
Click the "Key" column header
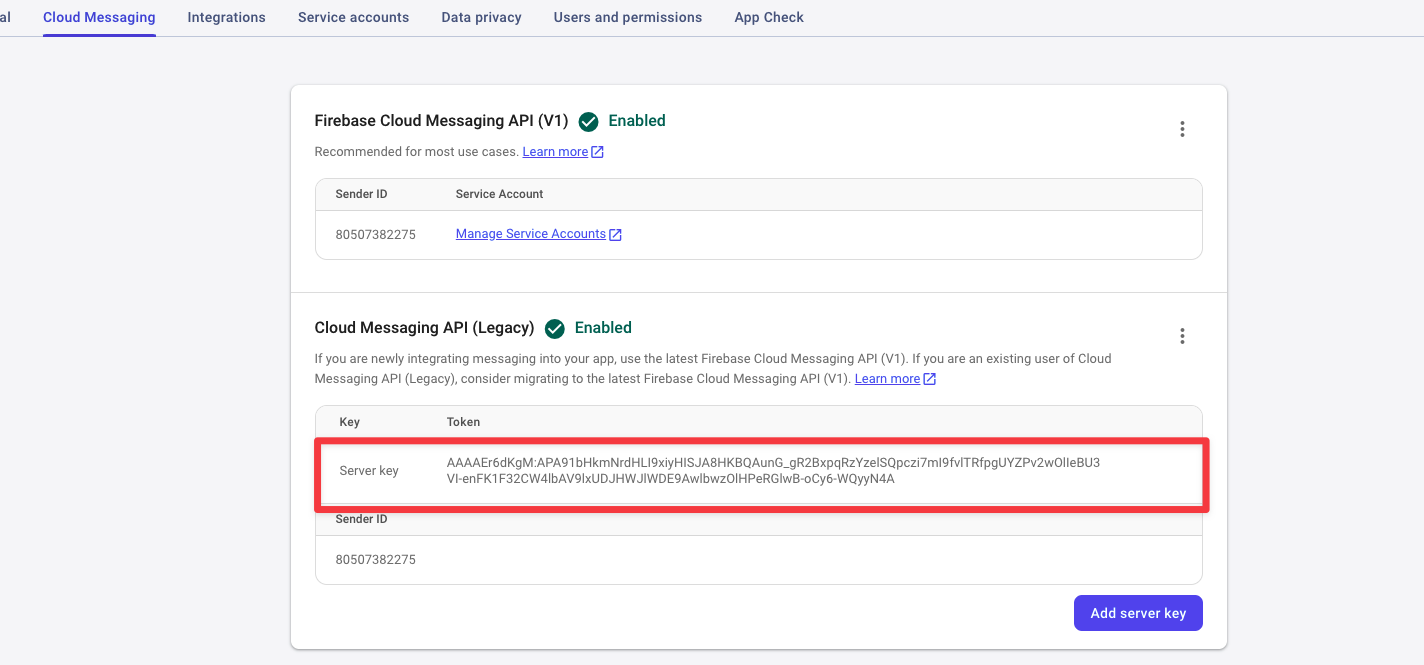click(349, 422)
